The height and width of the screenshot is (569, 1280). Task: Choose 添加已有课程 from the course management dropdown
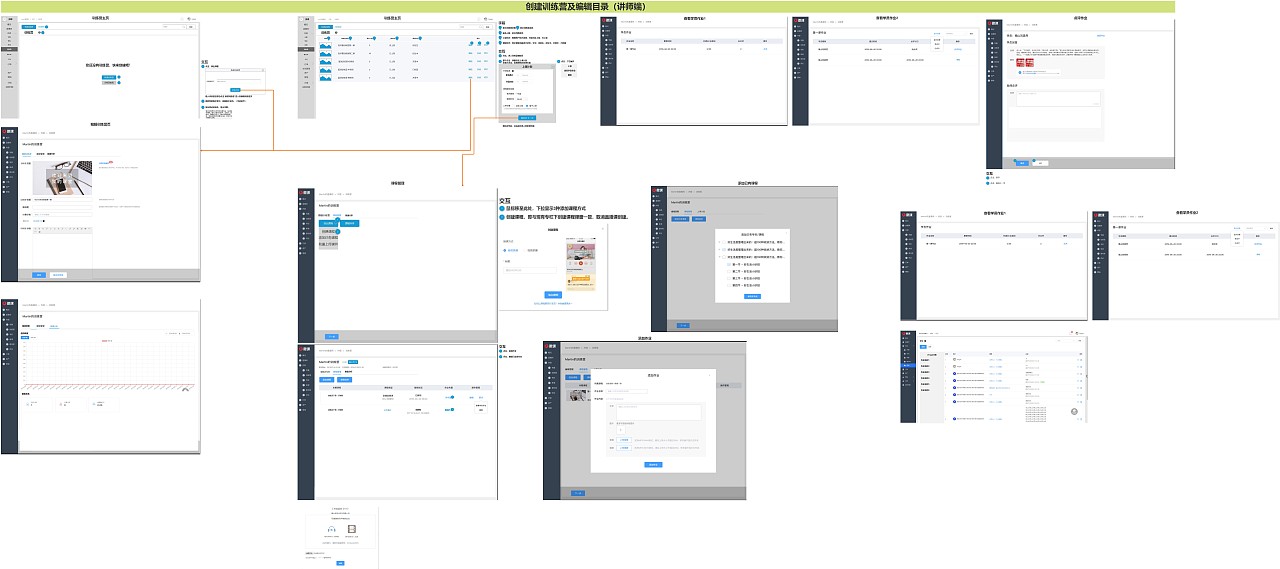pos(328,237)
